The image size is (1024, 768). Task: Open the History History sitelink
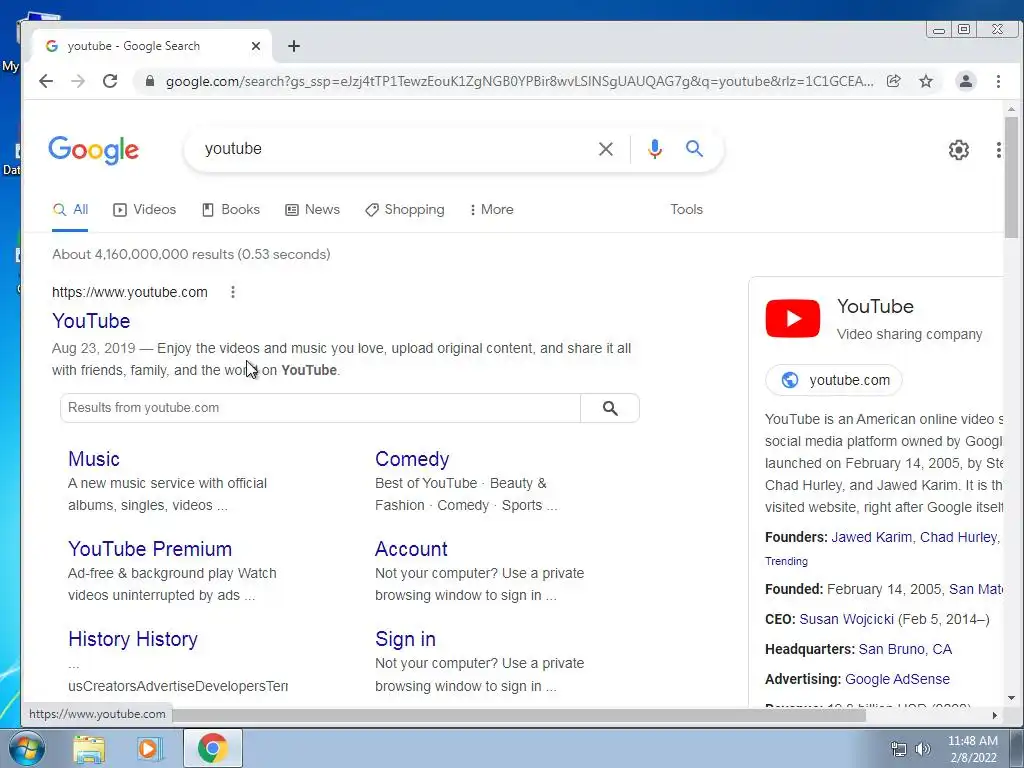click(x=133, y=639)
